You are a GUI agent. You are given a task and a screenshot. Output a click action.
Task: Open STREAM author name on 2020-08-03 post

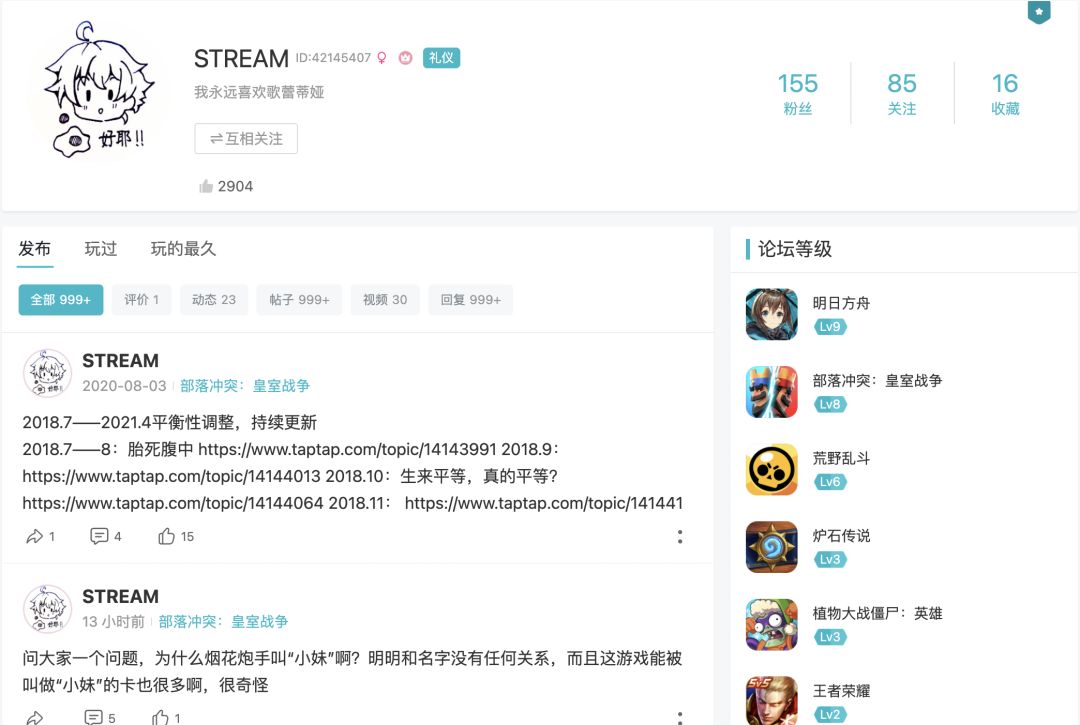[x=121, y=361]
